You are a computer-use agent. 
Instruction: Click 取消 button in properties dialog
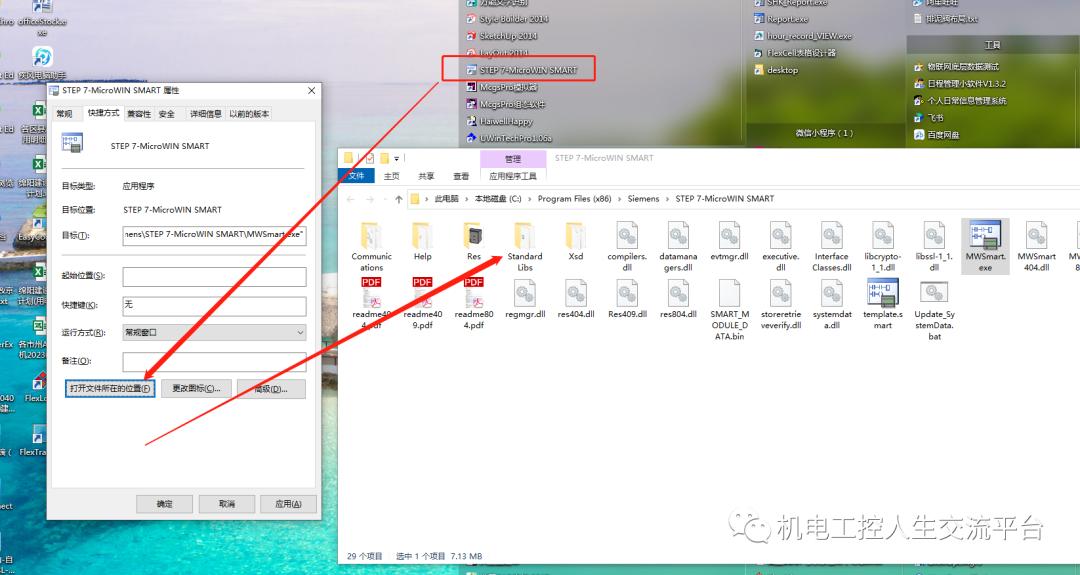227,504
